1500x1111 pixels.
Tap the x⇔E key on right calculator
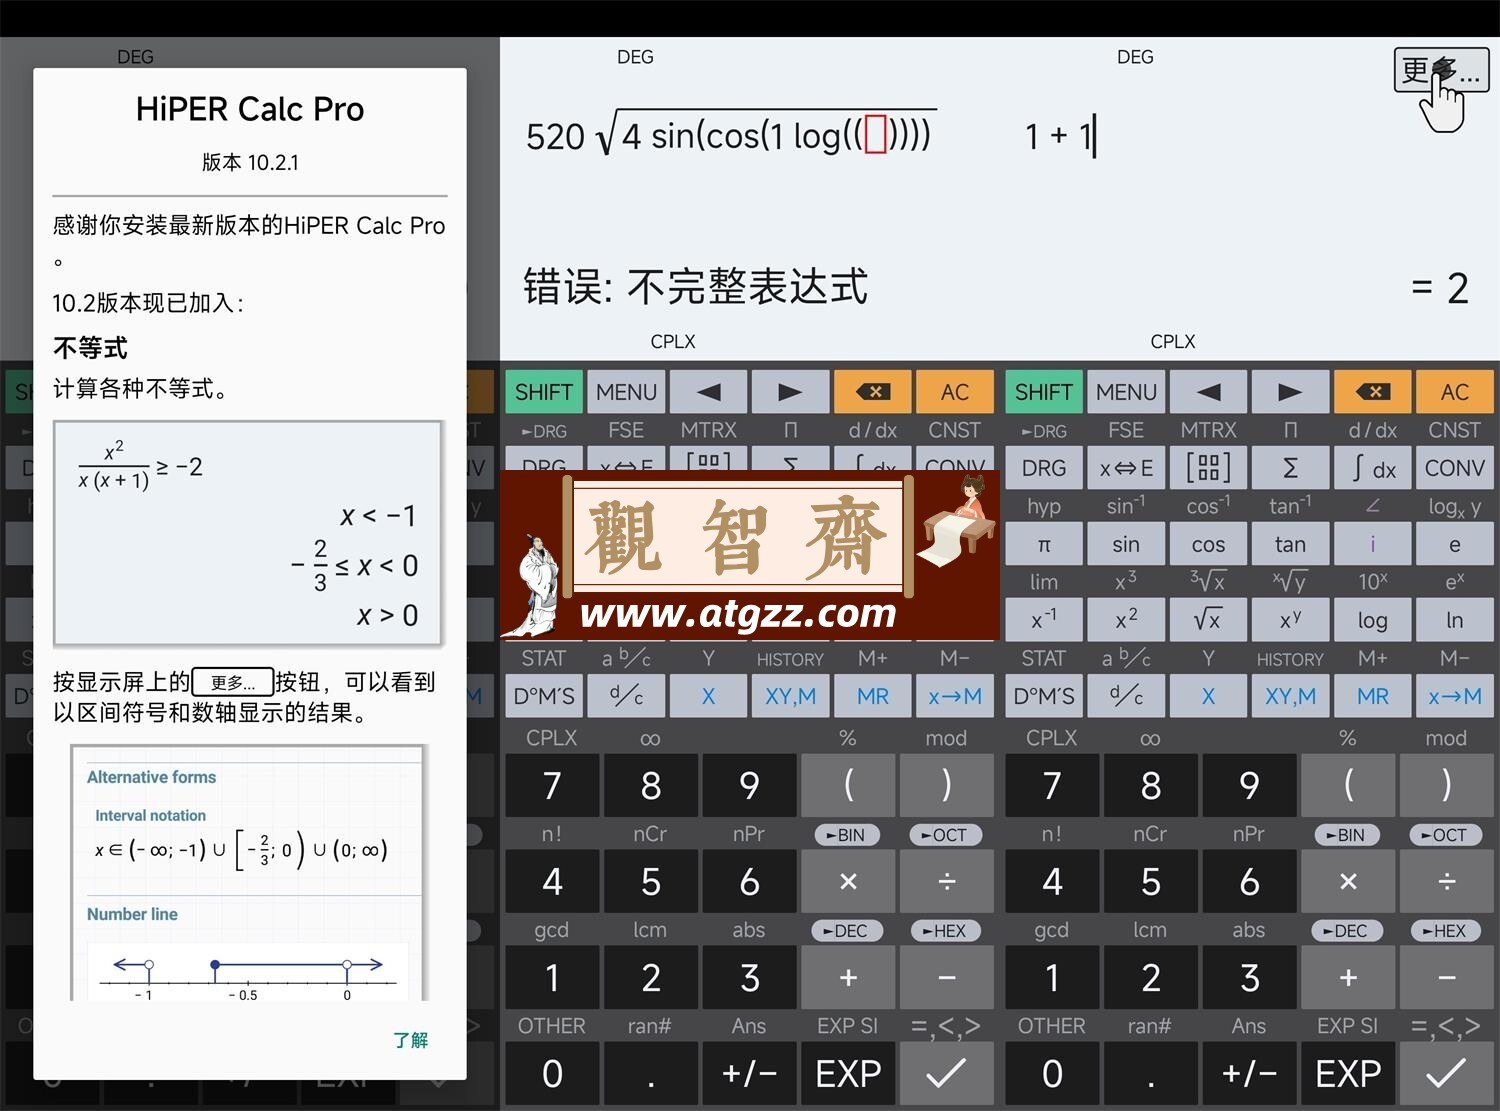(x=1126, y=468)
